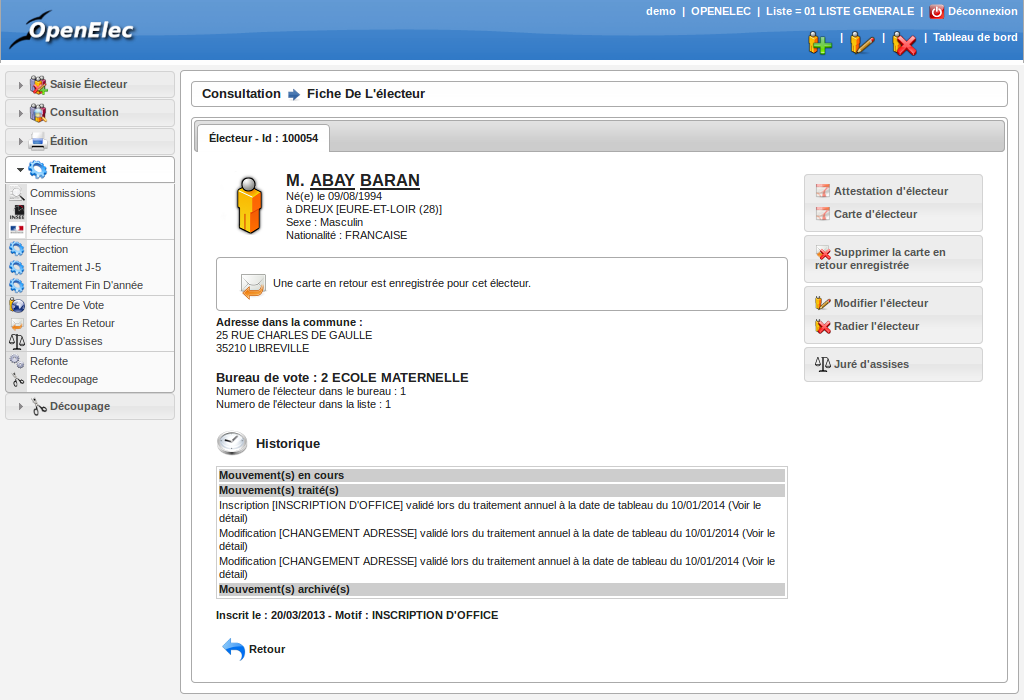Open Voir le détail for Inscription d'office
The width and height of the screenshot is (1024, 700).
[x=744, y=505]
